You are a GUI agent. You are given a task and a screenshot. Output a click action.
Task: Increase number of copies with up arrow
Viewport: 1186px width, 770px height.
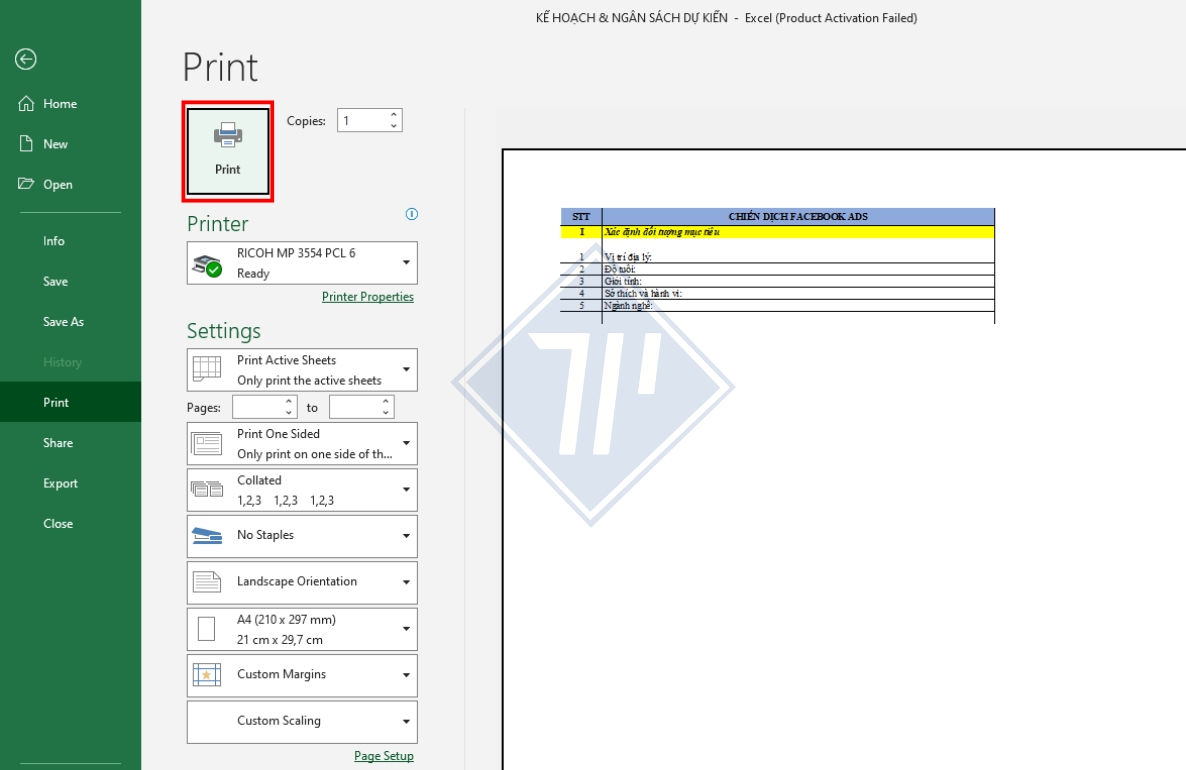click(x=394, y=115)
